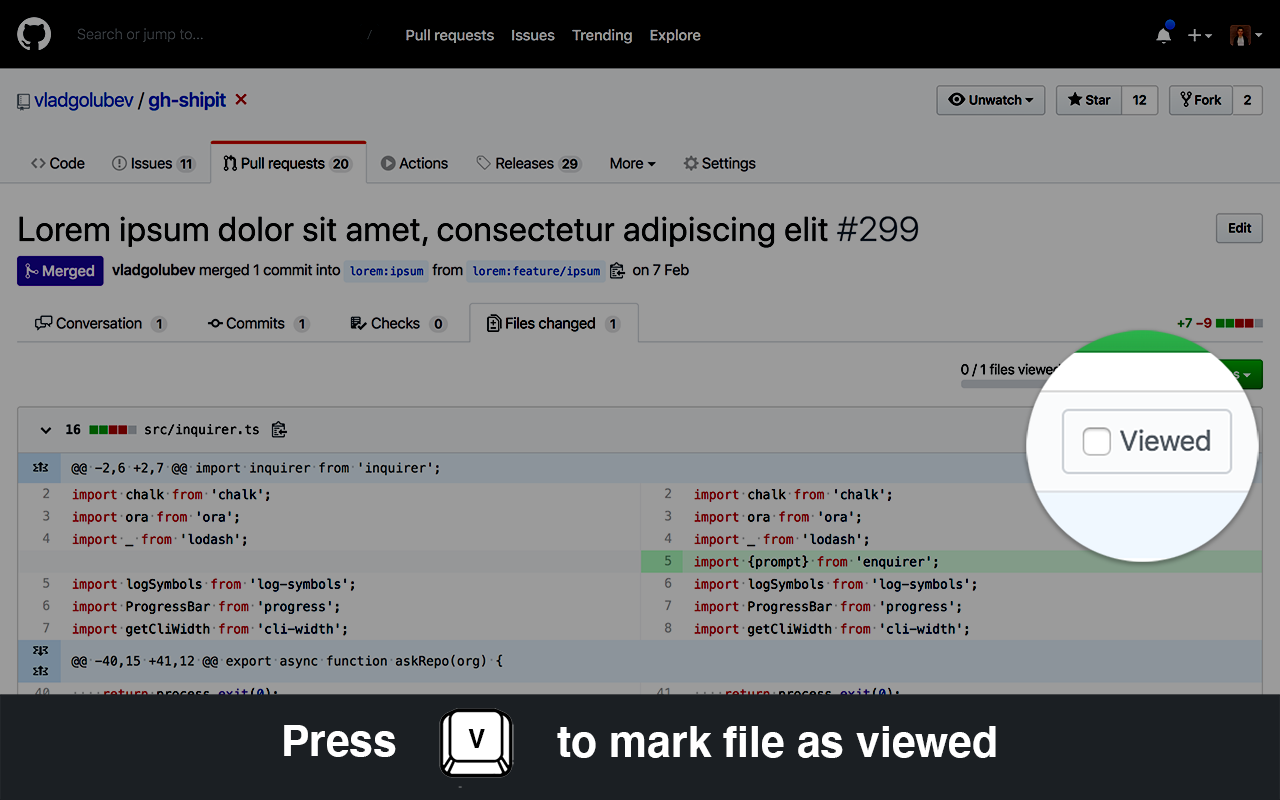Open the user avatar menu
Image resolution: width=1280 pixels, height=800 pixels.
[1246, 35]
